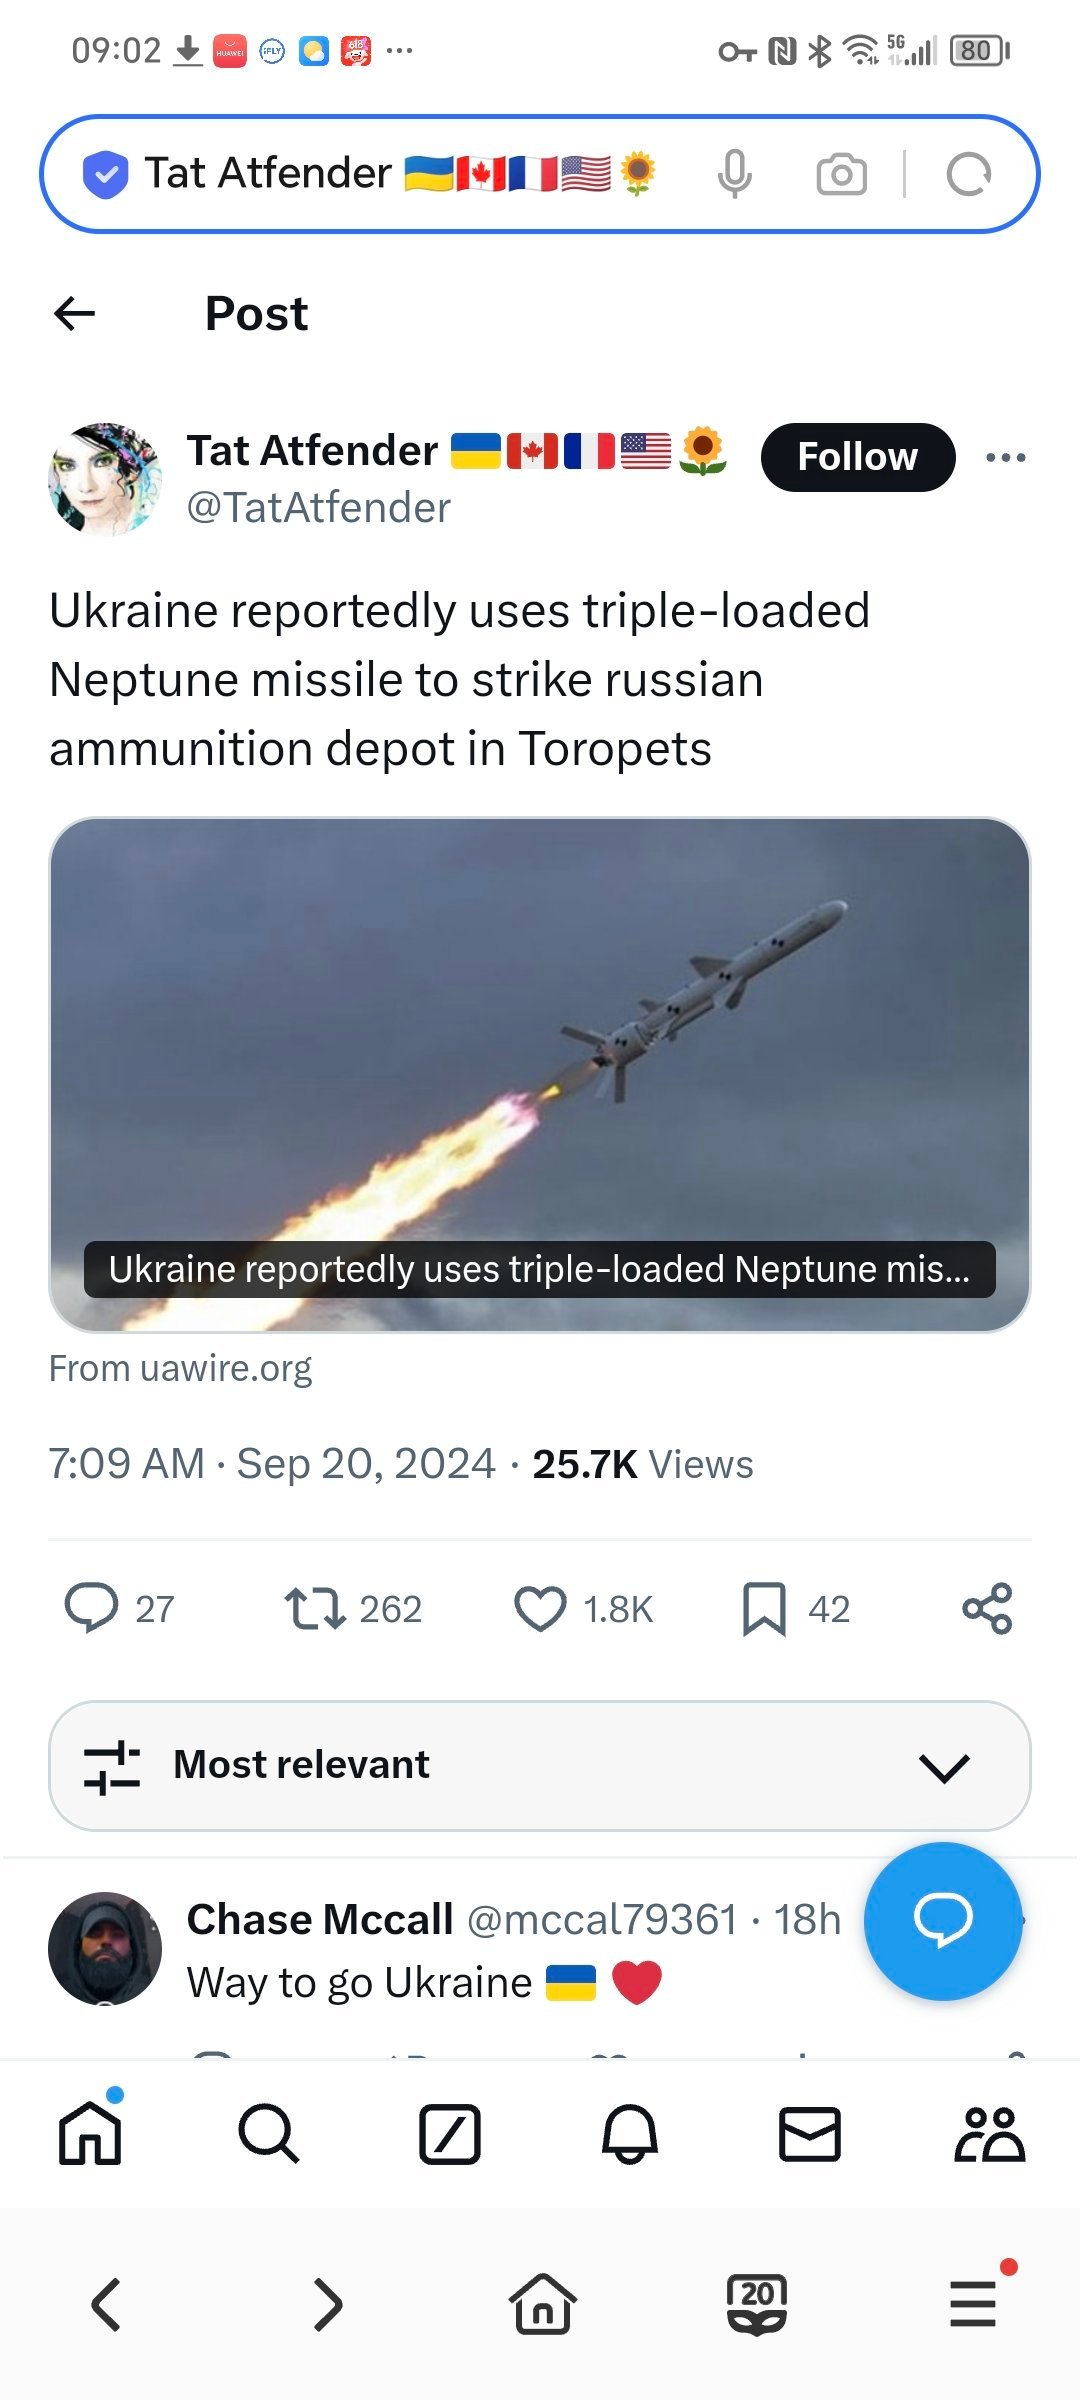Open camera search in address bar
The height and width of the screenshot is (2400, 1080).
(x=841, y=174)
